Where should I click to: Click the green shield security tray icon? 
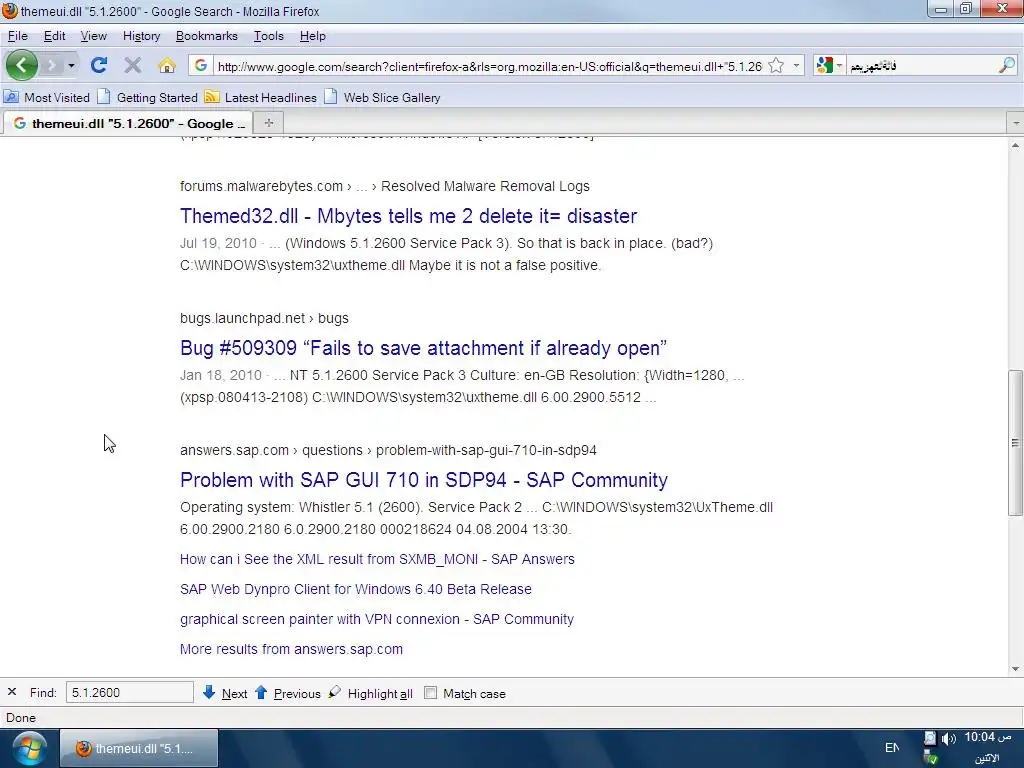(931, 758)
